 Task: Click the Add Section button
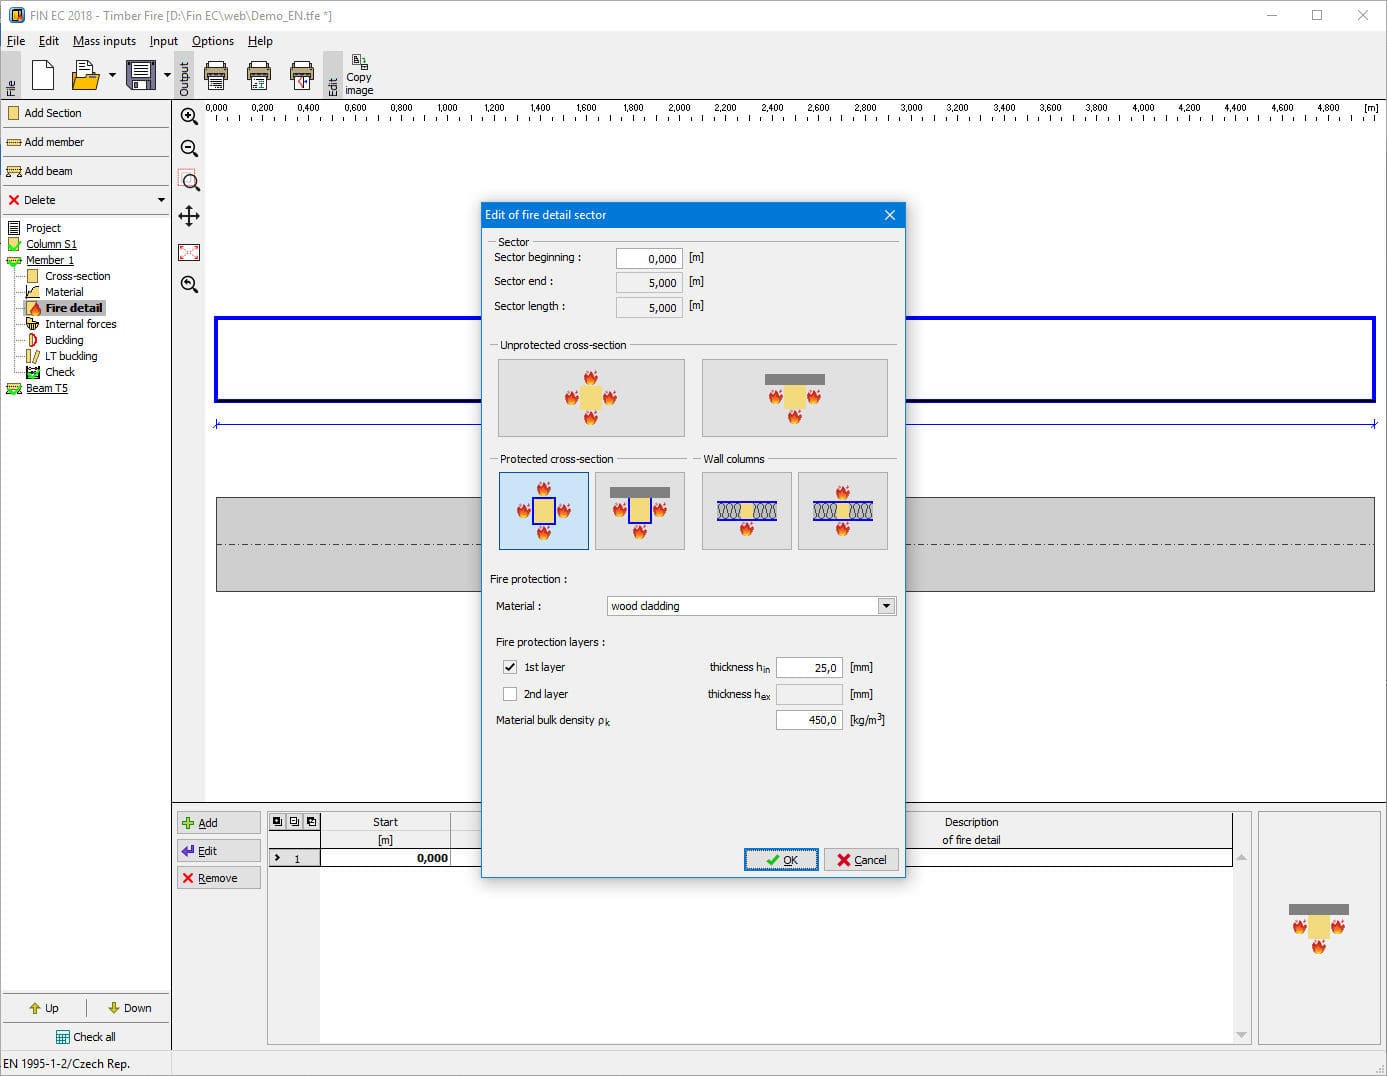click(x=52, y=113)
